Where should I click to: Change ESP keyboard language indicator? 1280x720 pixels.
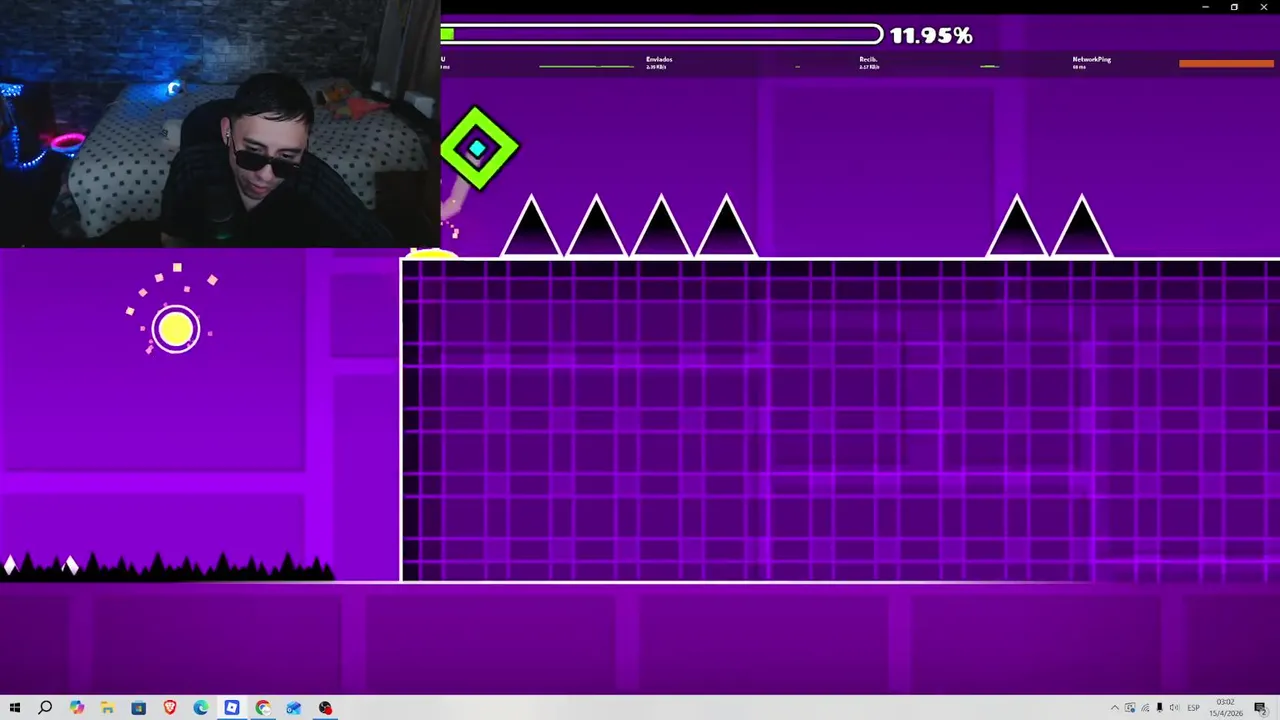1193,708
